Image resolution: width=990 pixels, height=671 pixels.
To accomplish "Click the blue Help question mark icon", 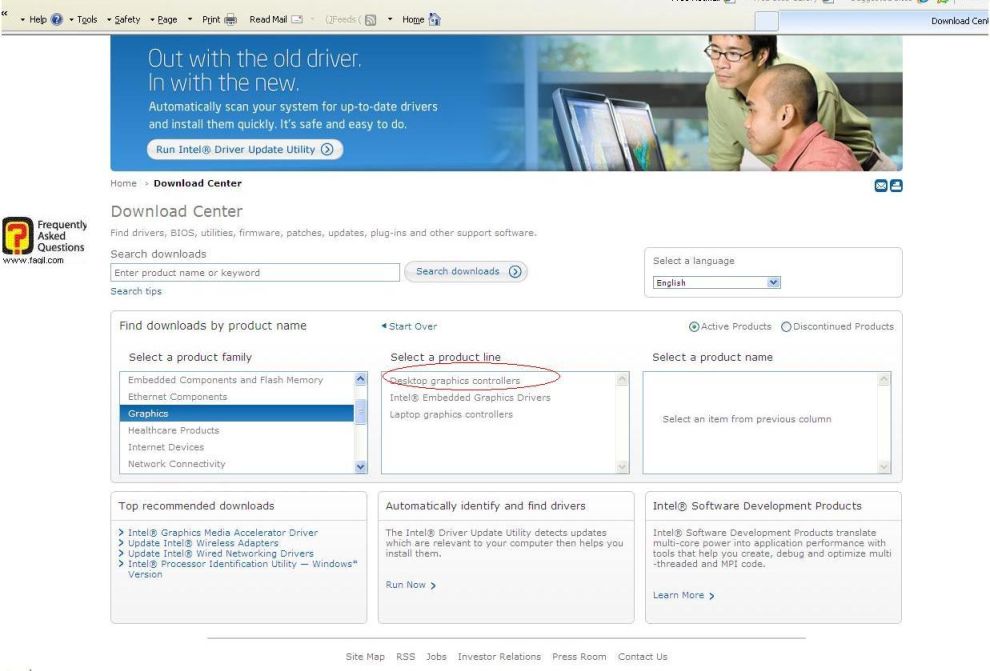I will pos(57,20).
